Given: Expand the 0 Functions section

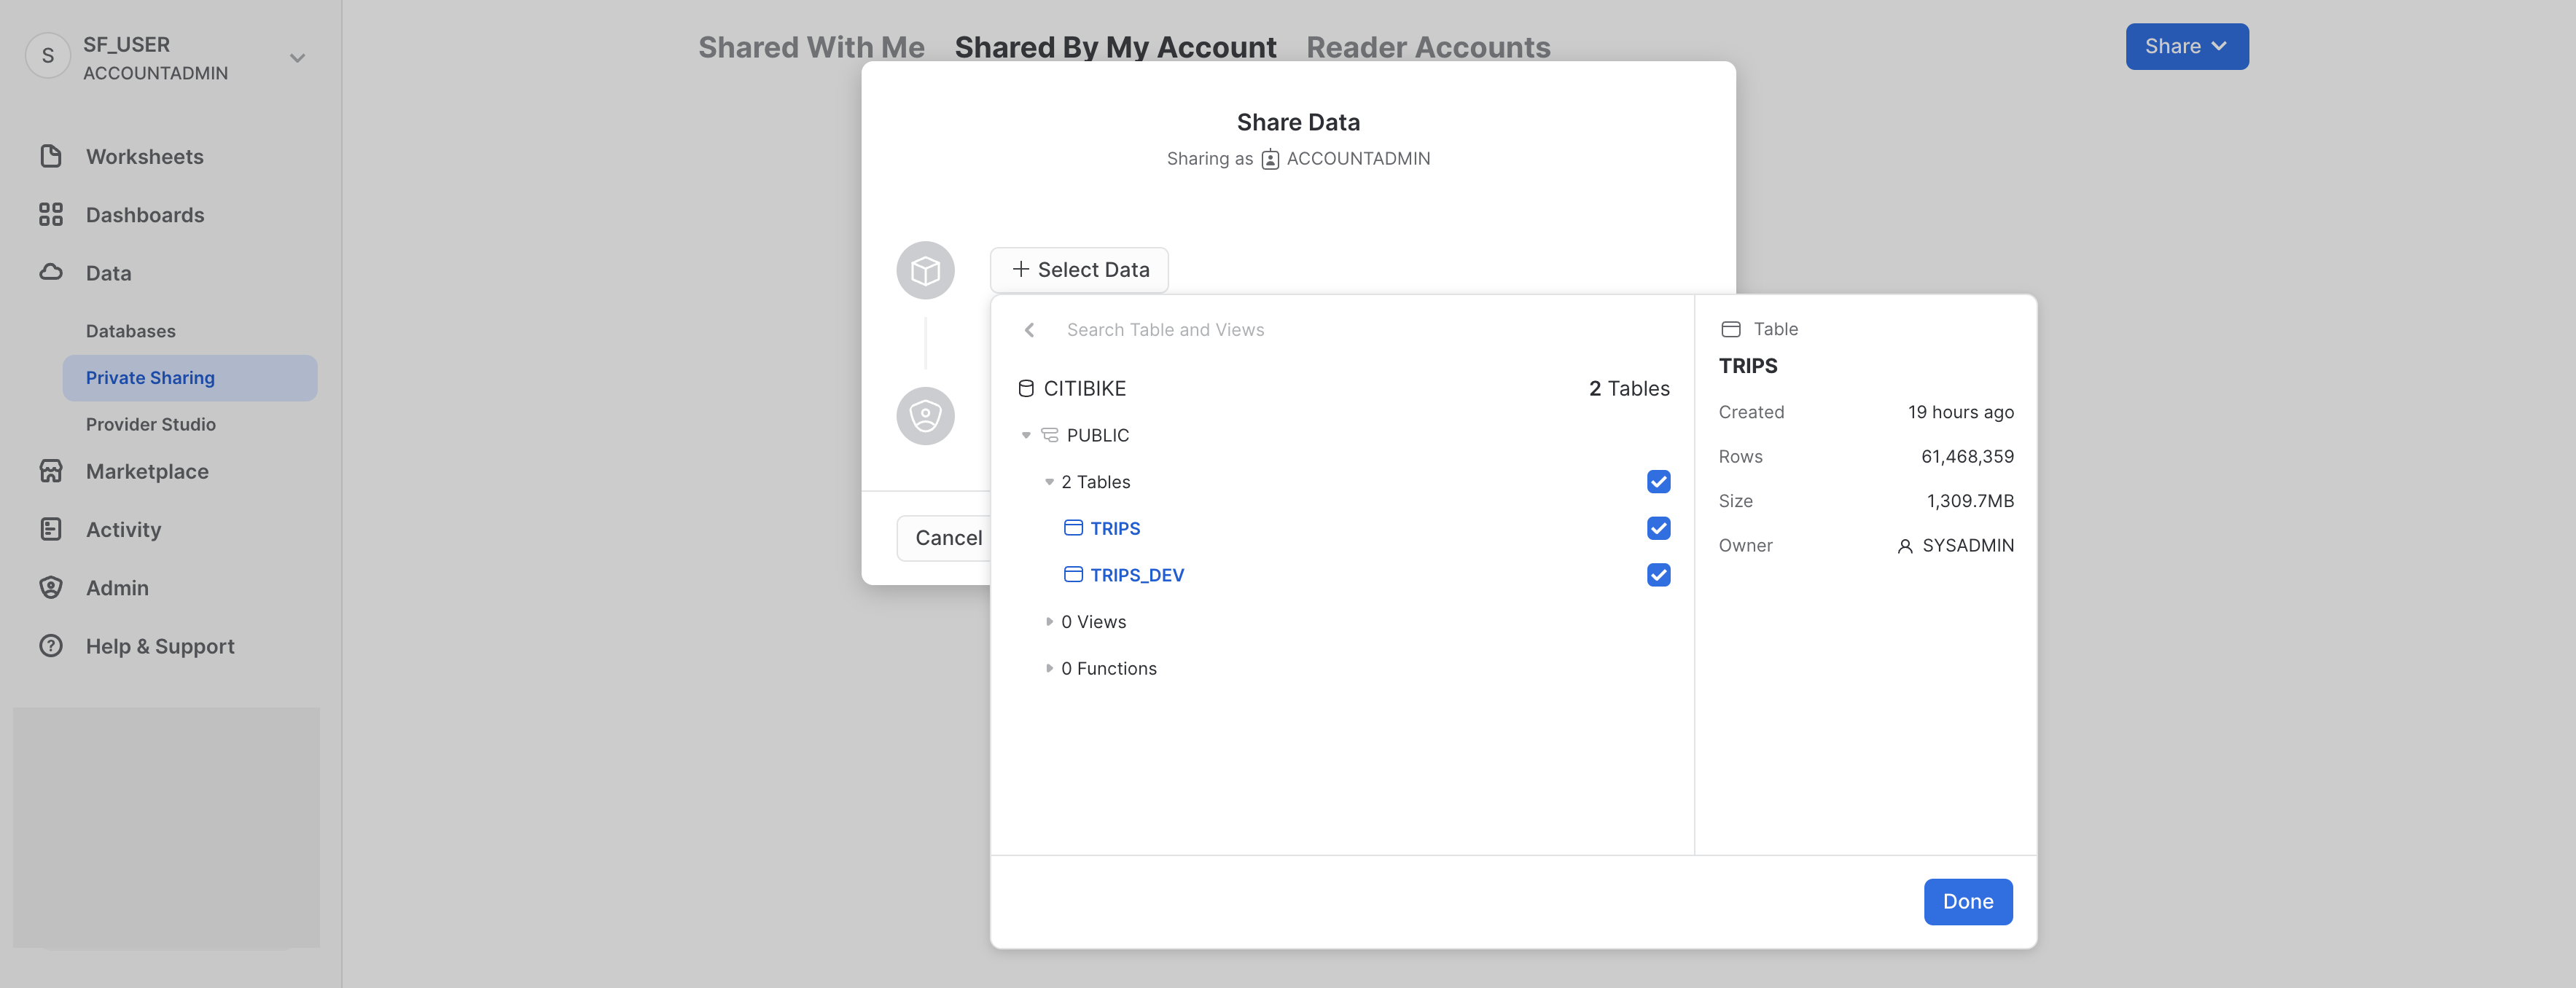Looking at the screenshot, I should [1049, 668].
